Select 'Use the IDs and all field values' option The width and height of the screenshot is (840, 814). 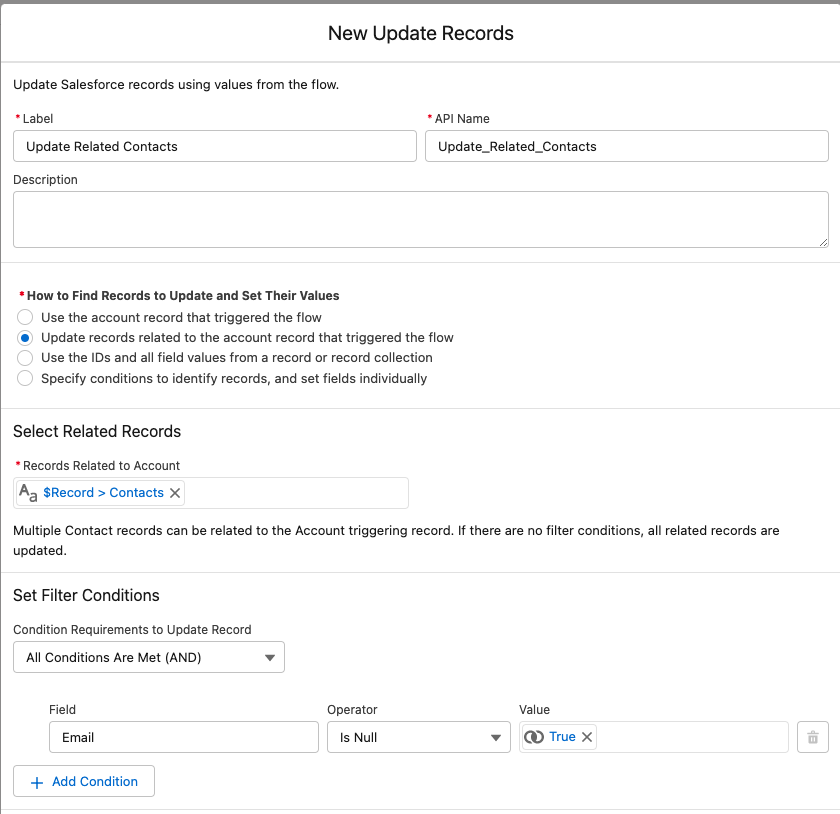25,357
